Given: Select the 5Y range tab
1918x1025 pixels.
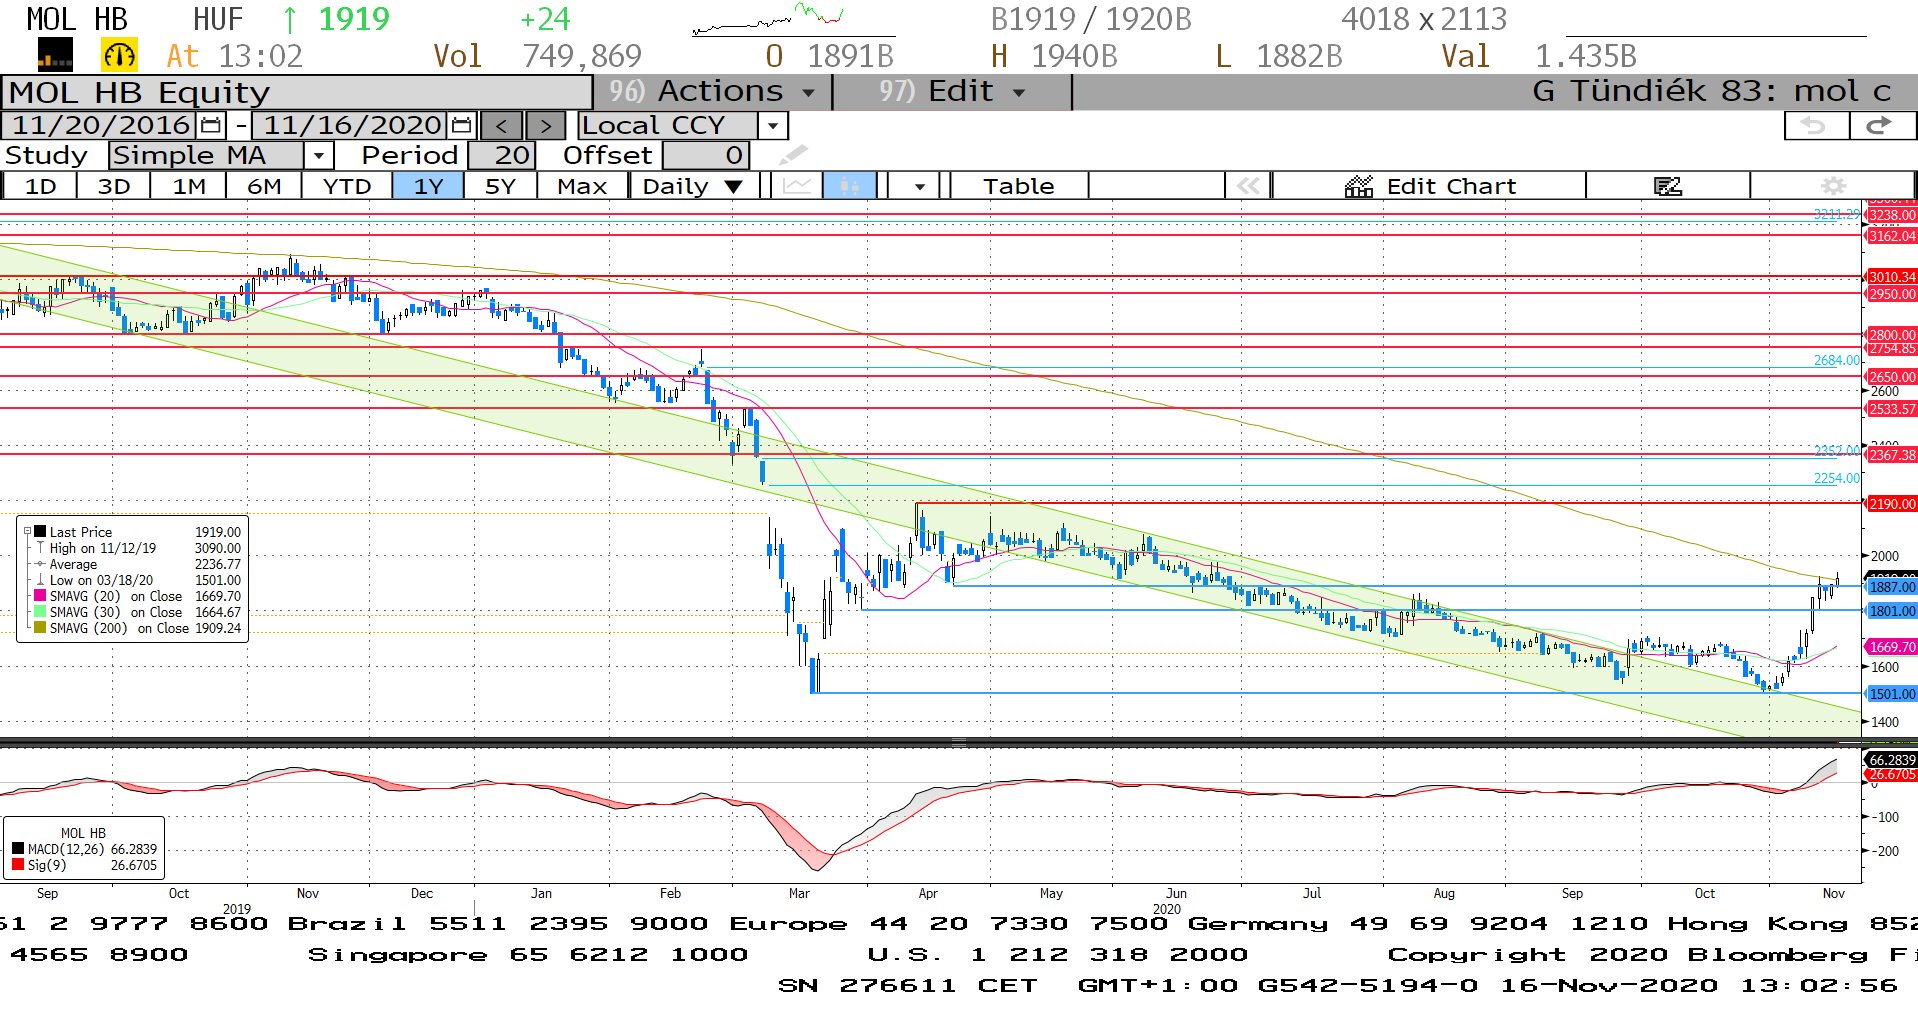Looking at the screenshot, I should (x=500, y=186).
